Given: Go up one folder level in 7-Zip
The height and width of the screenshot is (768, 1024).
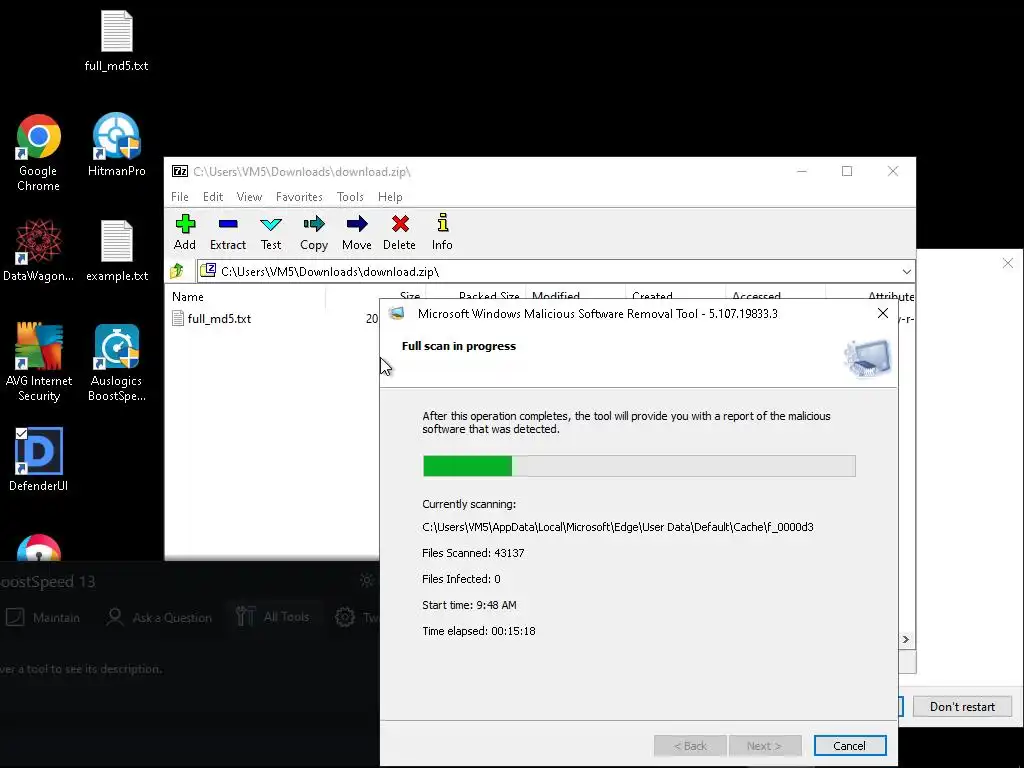Looking at the screenshot, I should pos(177,271).
